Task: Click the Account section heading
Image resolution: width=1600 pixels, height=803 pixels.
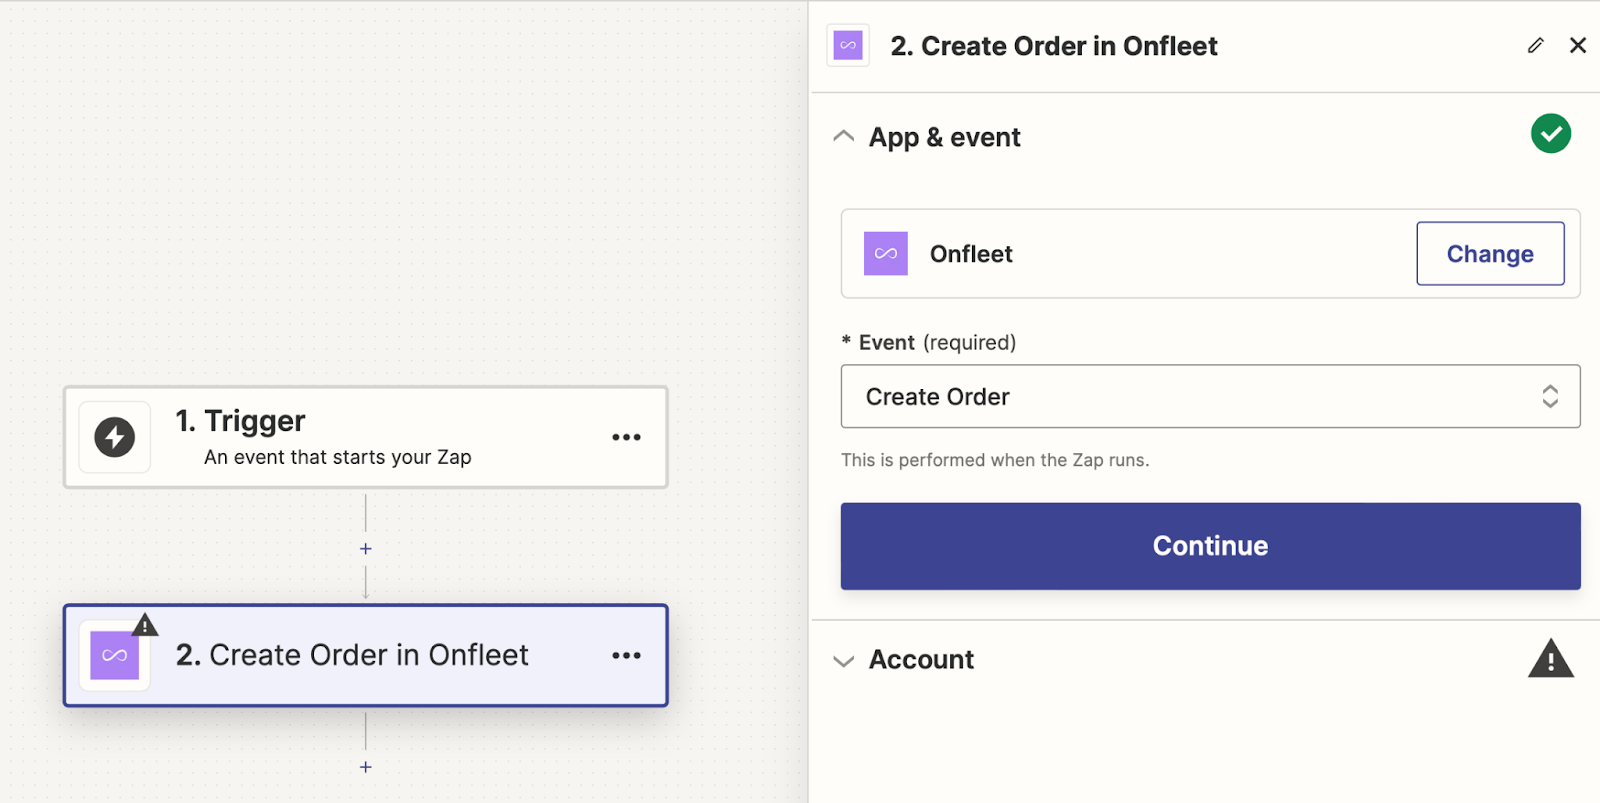Action: coord(921,660)
